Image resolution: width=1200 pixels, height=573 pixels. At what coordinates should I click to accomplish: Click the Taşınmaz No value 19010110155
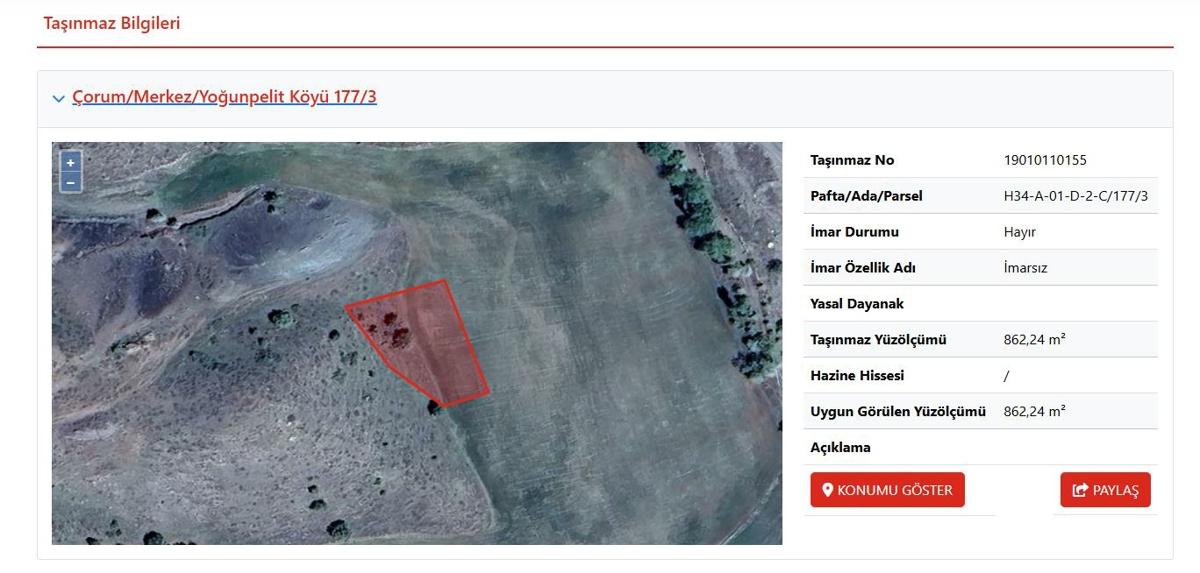pos(1045,160)
